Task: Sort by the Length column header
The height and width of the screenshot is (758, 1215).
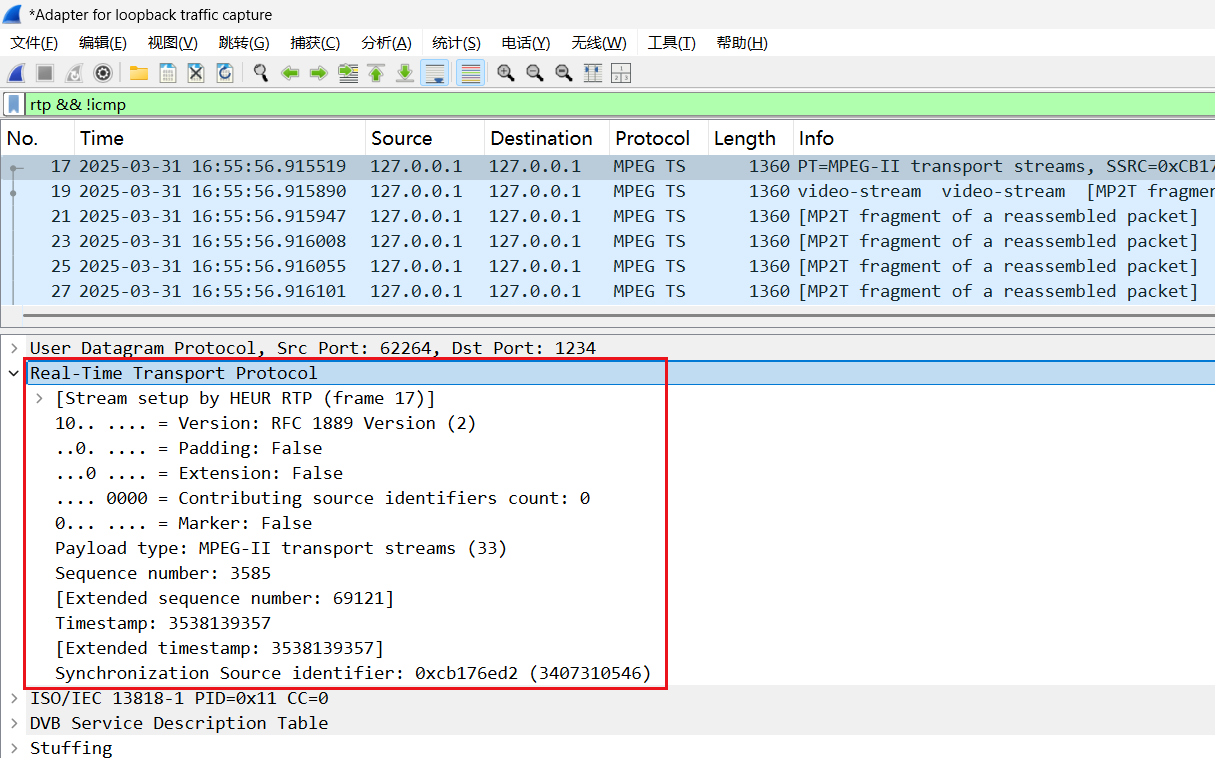Action: click(x=751, y=138)
